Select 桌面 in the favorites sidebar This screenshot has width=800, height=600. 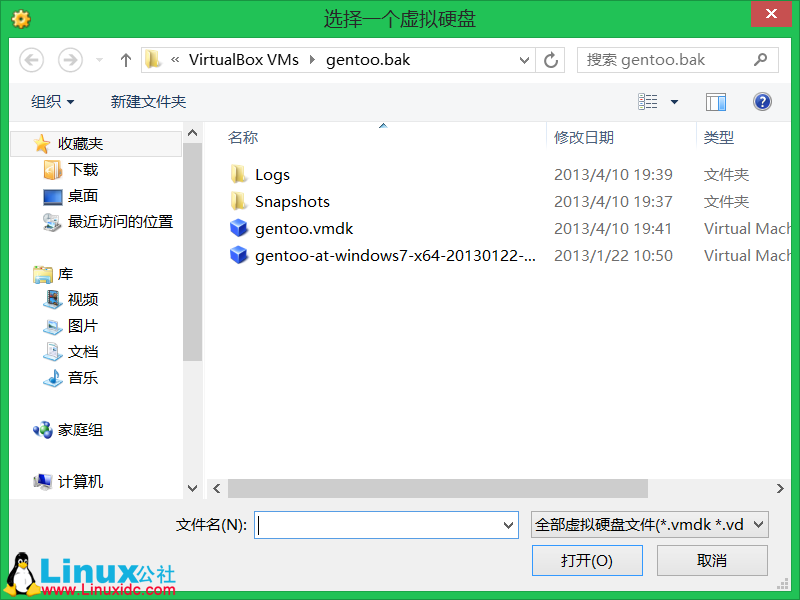[x=82, y=195]
